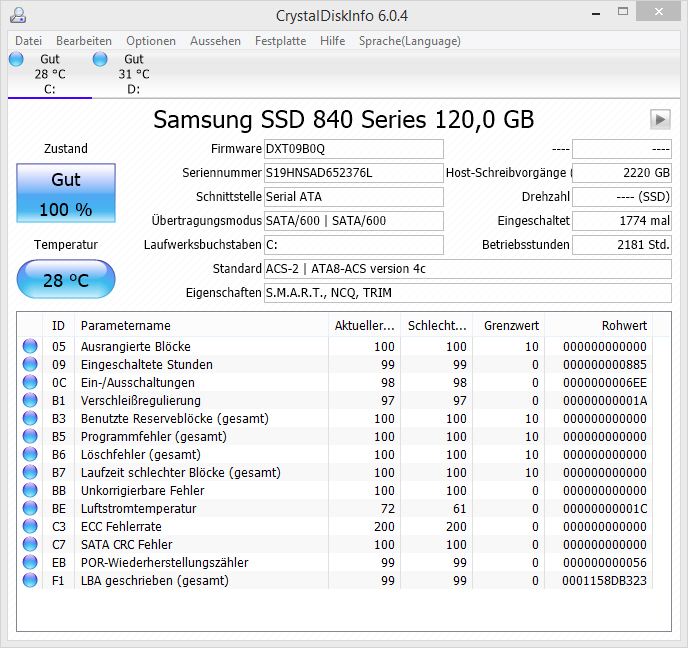Click the Übertragungsmodus field SATA/600
This screenshot has width=688, height=648.
click(x=354, y=221)
